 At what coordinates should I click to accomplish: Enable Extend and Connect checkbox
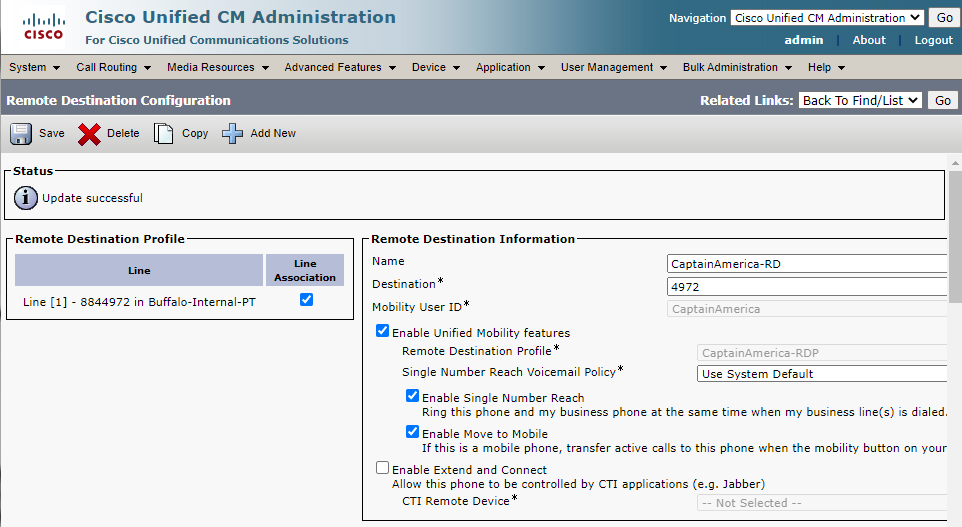coord(382,468)
